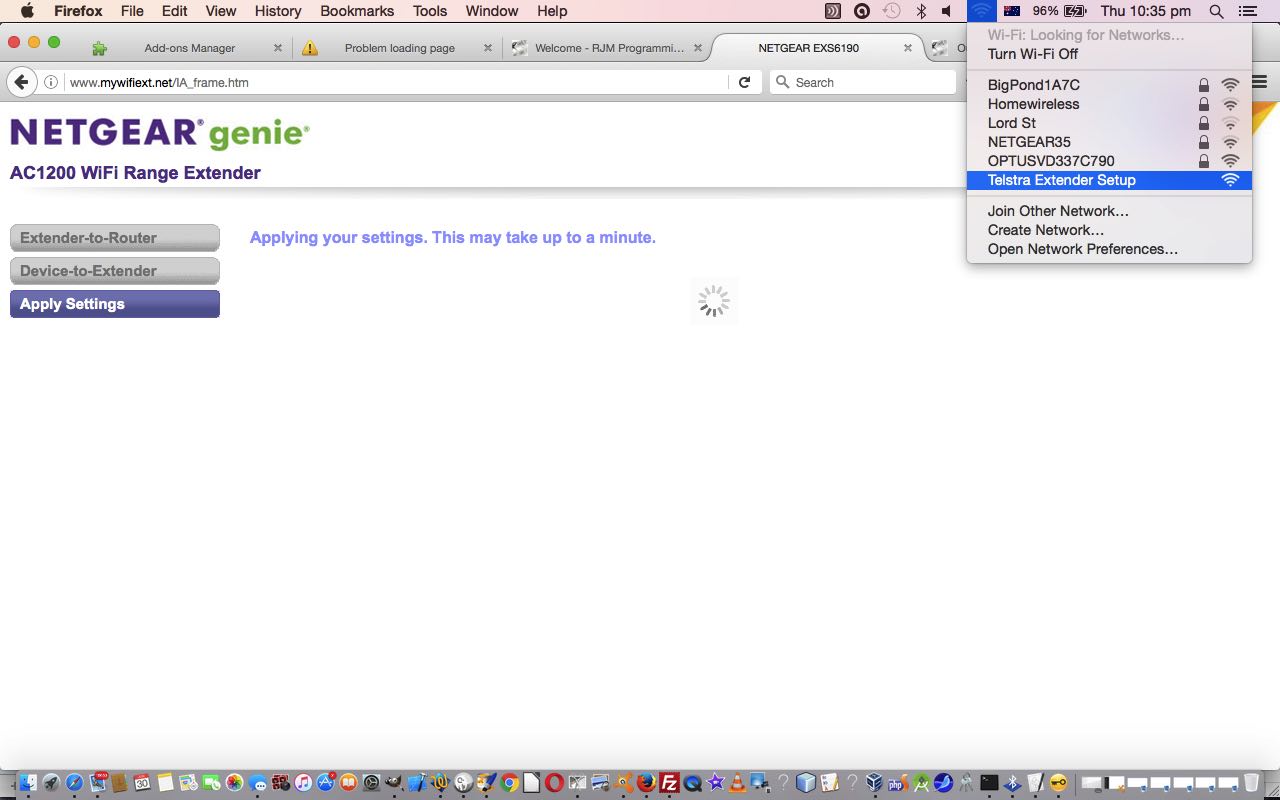Screen dimensions: 1280x800
Task: Connect to the NETGEAR35 network
Action: [1029, 142]
